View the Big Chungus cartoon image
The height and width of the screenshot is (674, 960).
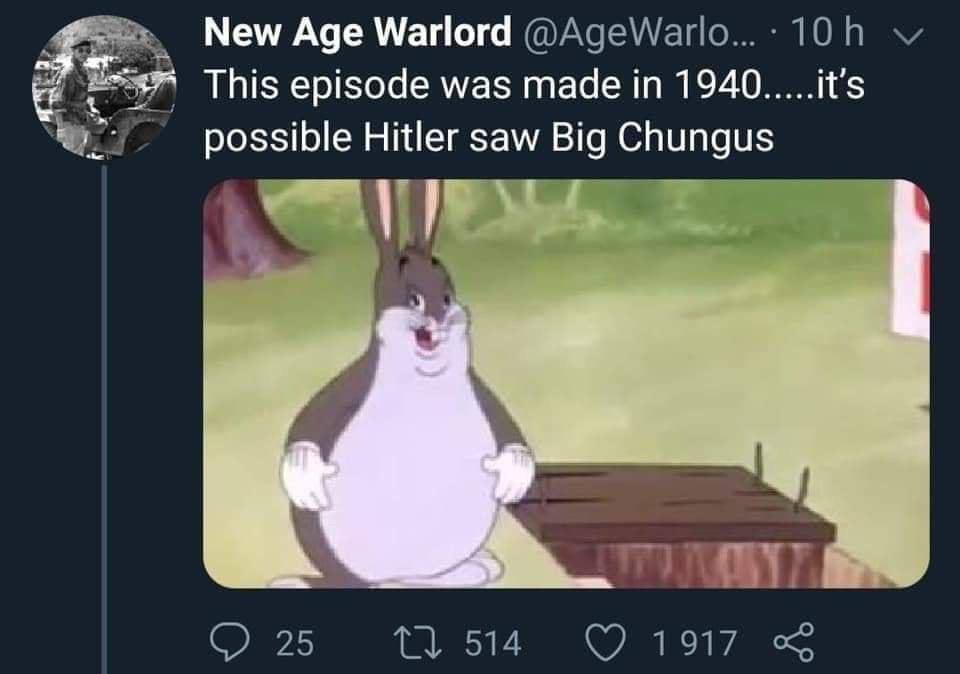[566, 384]
